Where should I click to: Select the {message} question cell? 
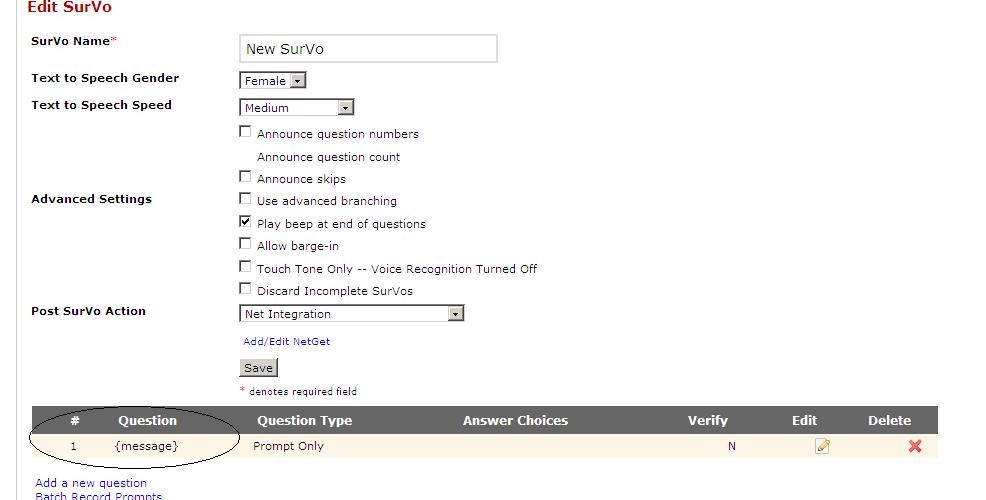(x=147, y=446)
